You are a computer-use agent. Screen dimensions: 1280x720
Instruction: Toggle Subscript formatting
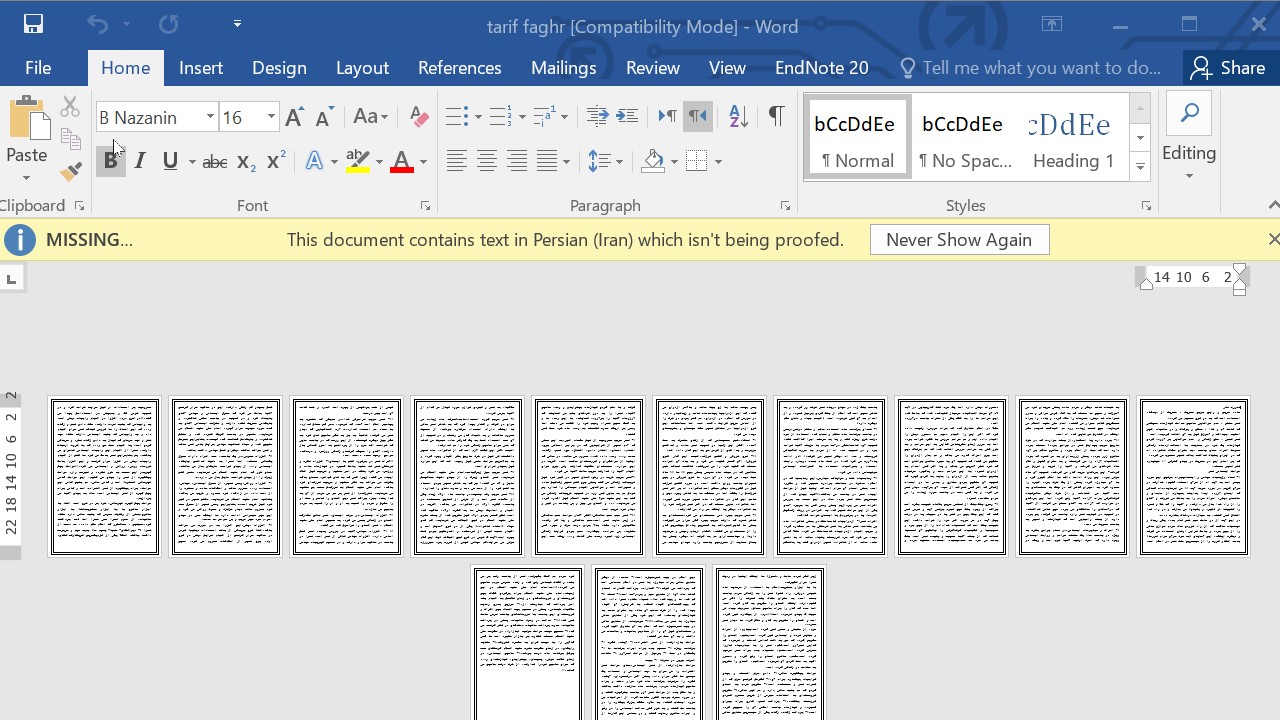246,161
